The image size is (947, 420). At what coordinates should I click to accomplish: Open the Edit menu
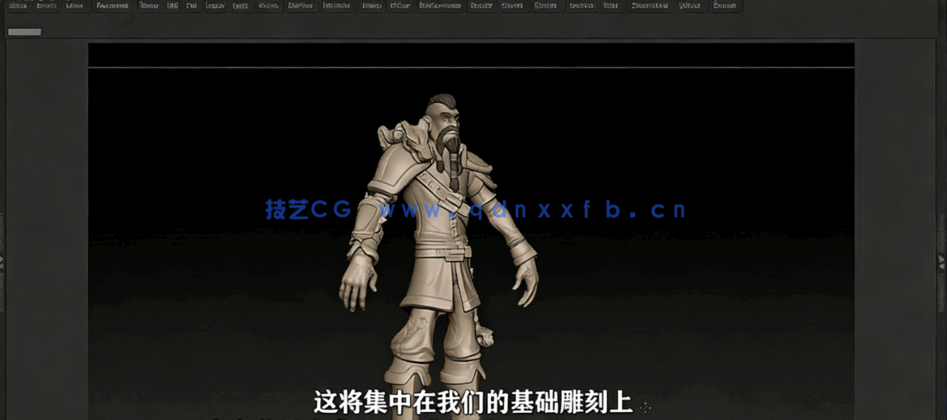pos(172,6)
